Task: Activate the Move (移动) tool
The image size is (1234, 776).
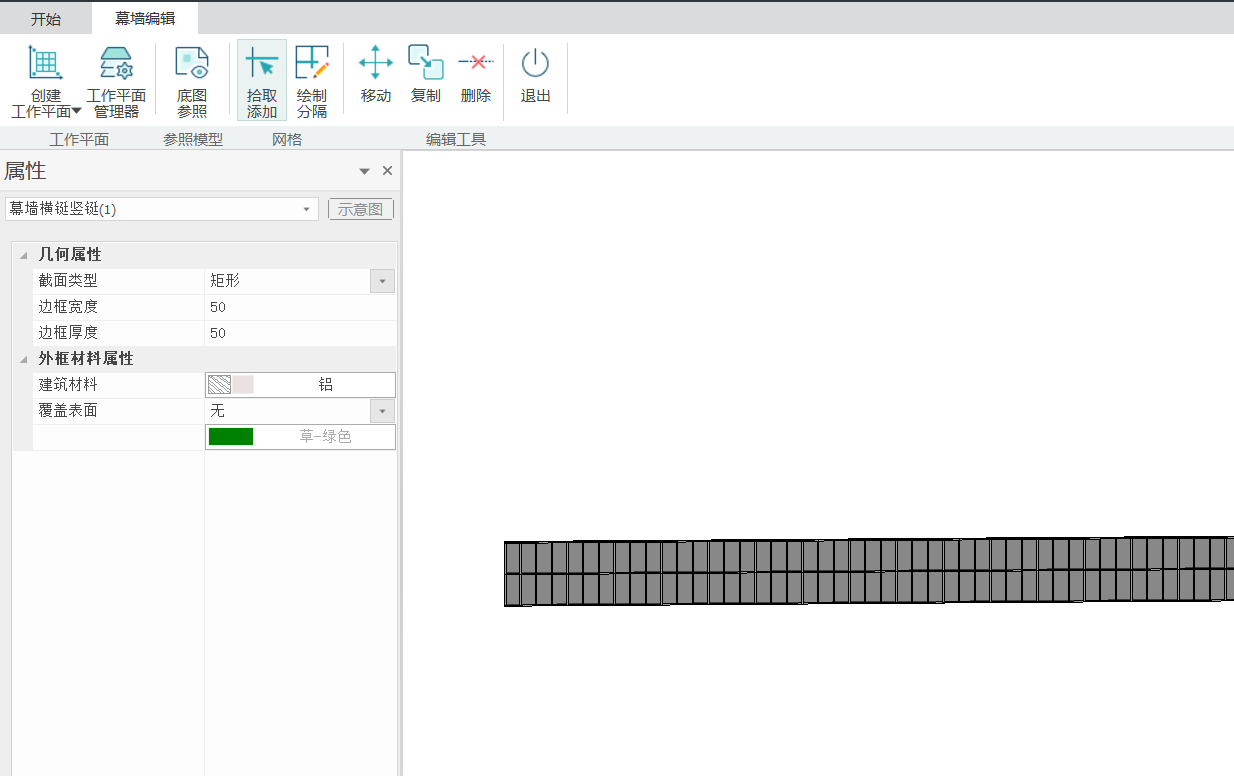Action: click(x=376, y=64)
